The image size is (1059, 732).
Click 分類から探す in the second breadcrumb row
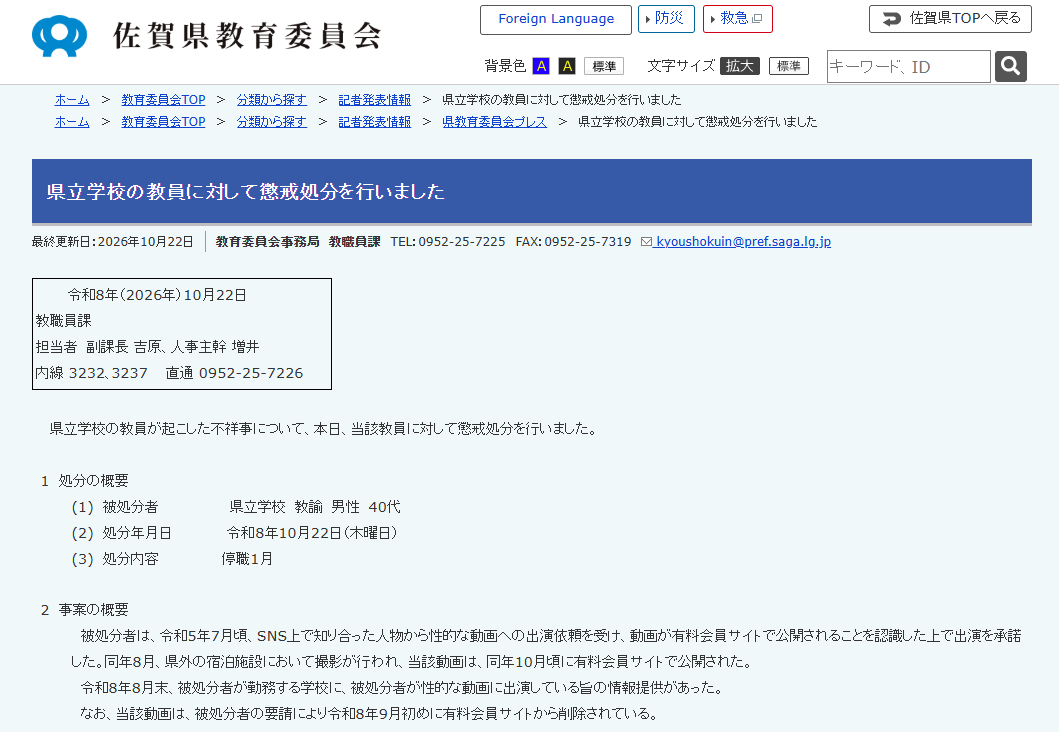point(272,122)
